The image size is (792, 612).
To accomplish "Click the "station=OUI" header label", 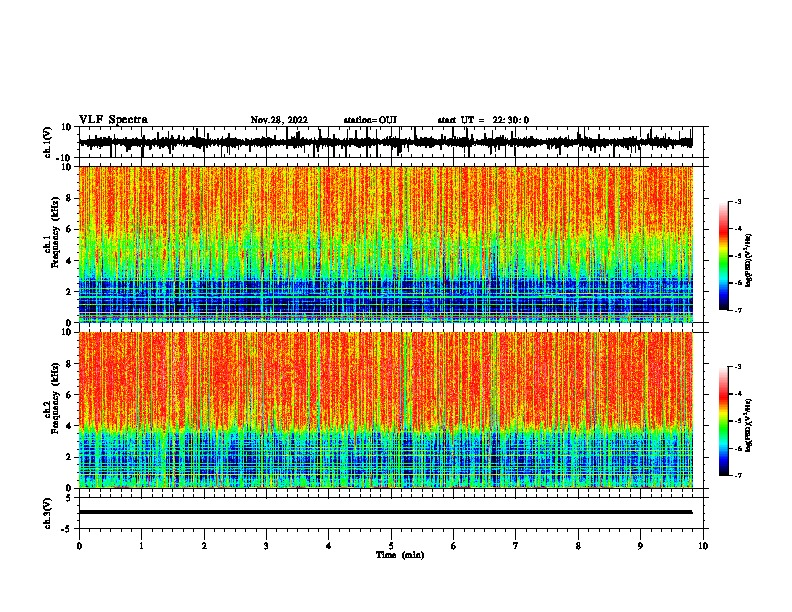I will (370, 120).
